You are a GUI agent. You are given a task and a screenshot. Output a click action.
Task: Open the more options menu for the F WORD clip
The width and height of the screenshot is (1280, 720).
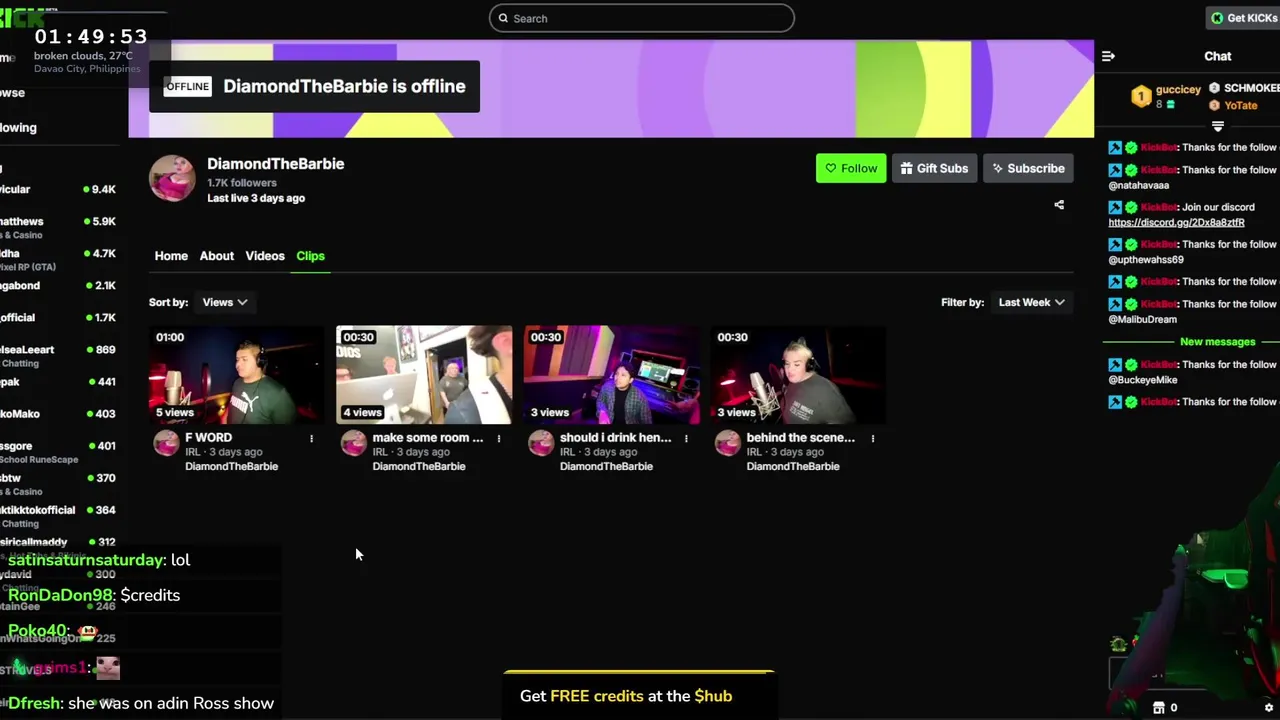[x=311, y=438]
